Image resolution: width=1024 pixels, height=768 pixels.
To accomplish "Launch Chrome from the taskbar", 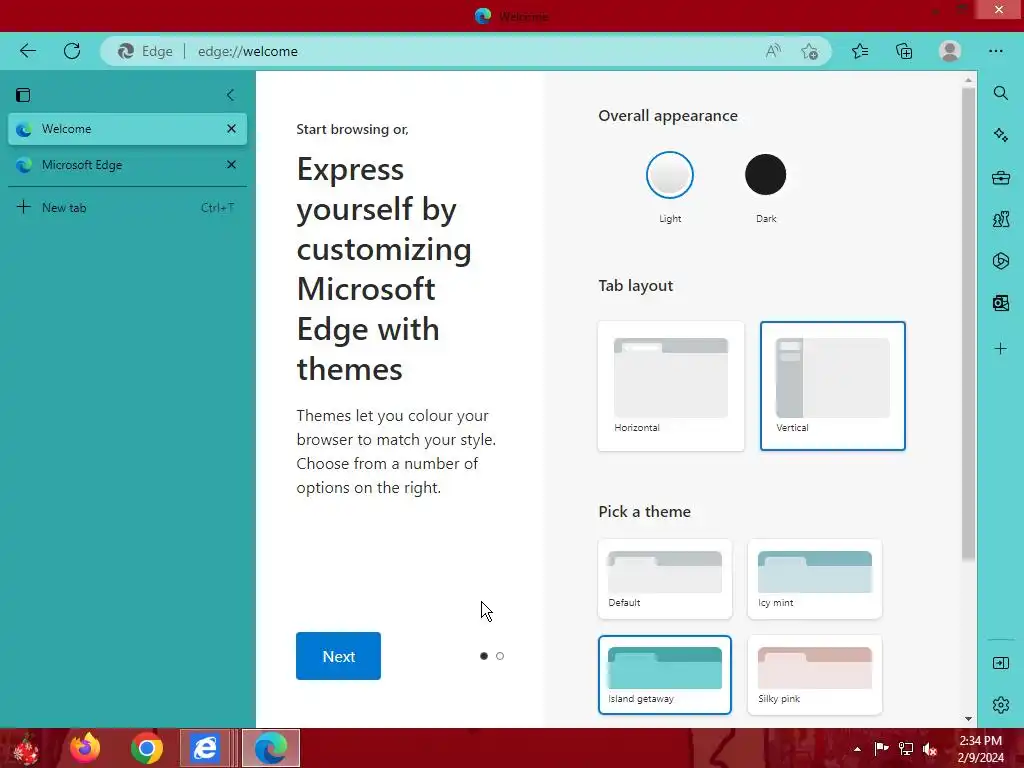I will [x=146, y=748].
